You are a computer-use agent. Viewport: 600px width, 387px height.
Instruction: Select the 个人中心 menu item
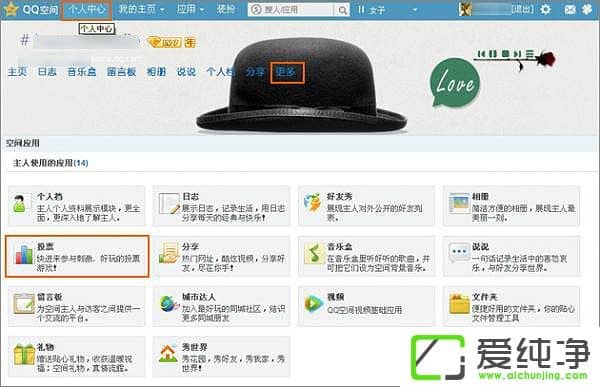pyautogui.click(x=87, y=9)
